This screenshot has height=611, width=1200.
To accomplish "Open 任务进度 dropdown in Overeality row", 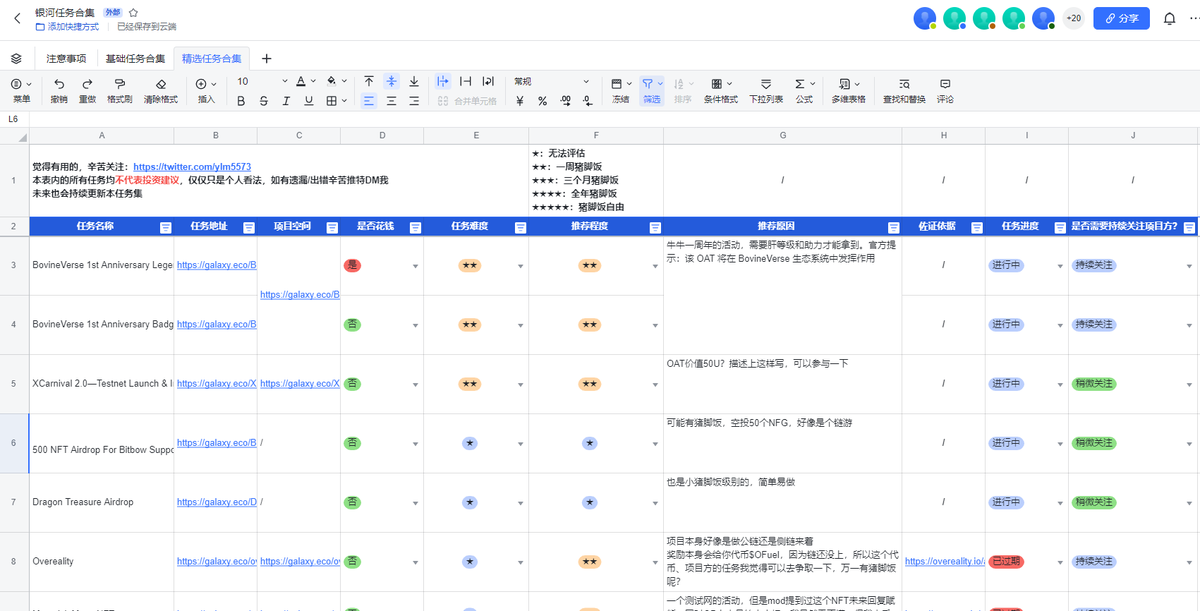I will point(1060,562).
